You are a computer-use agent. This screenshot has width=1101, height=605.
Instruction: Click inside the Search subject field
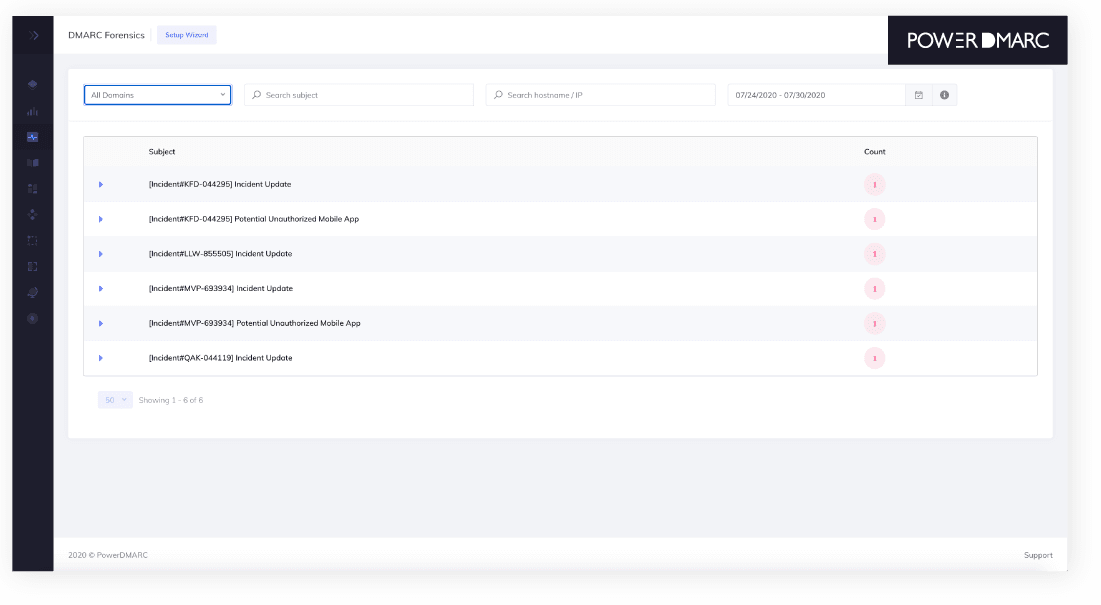(x=360, y=94)
